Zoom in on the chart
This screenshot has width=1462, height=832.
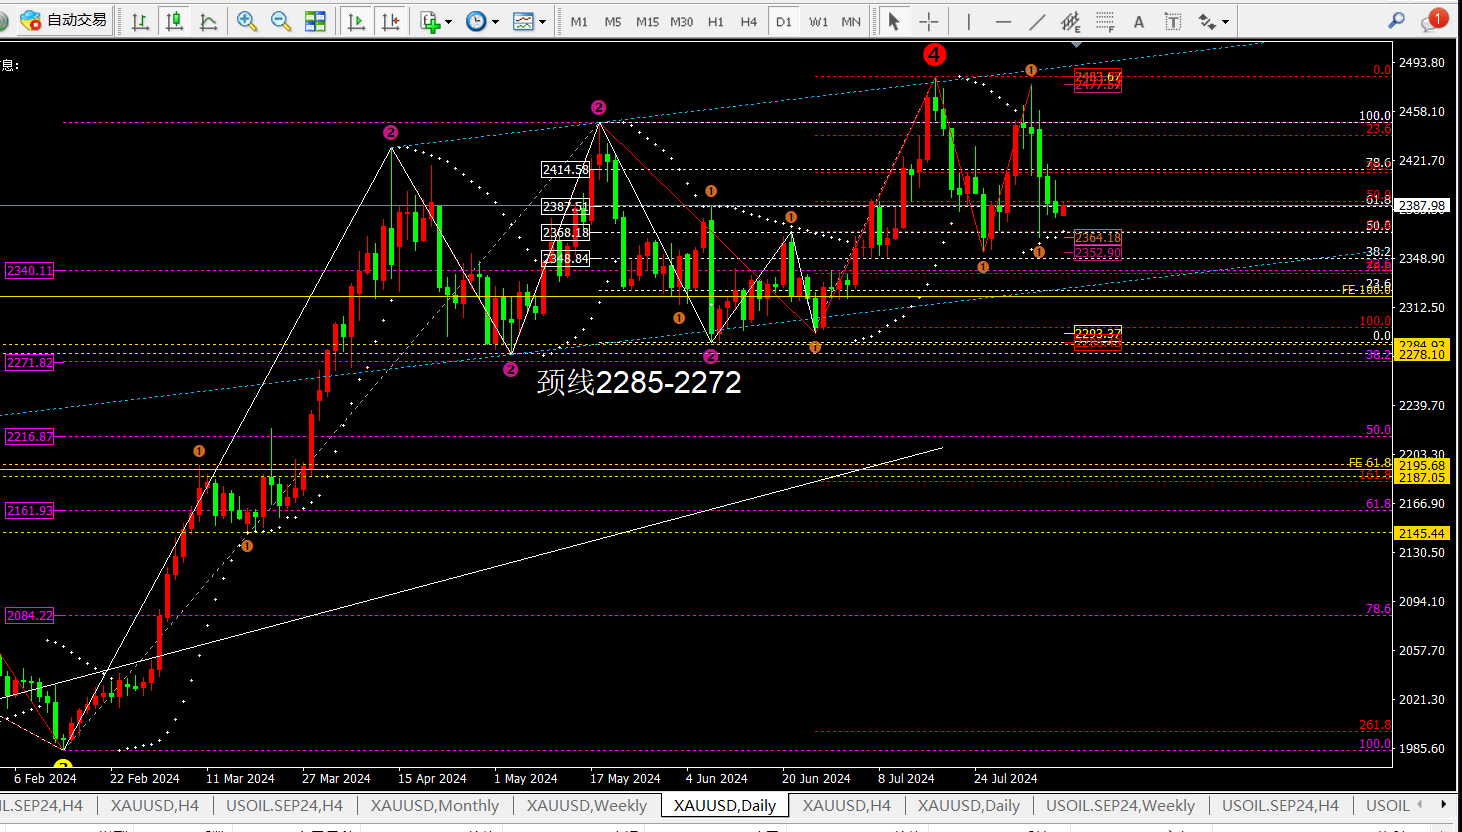pyautogui.click(x=247, y=21)
